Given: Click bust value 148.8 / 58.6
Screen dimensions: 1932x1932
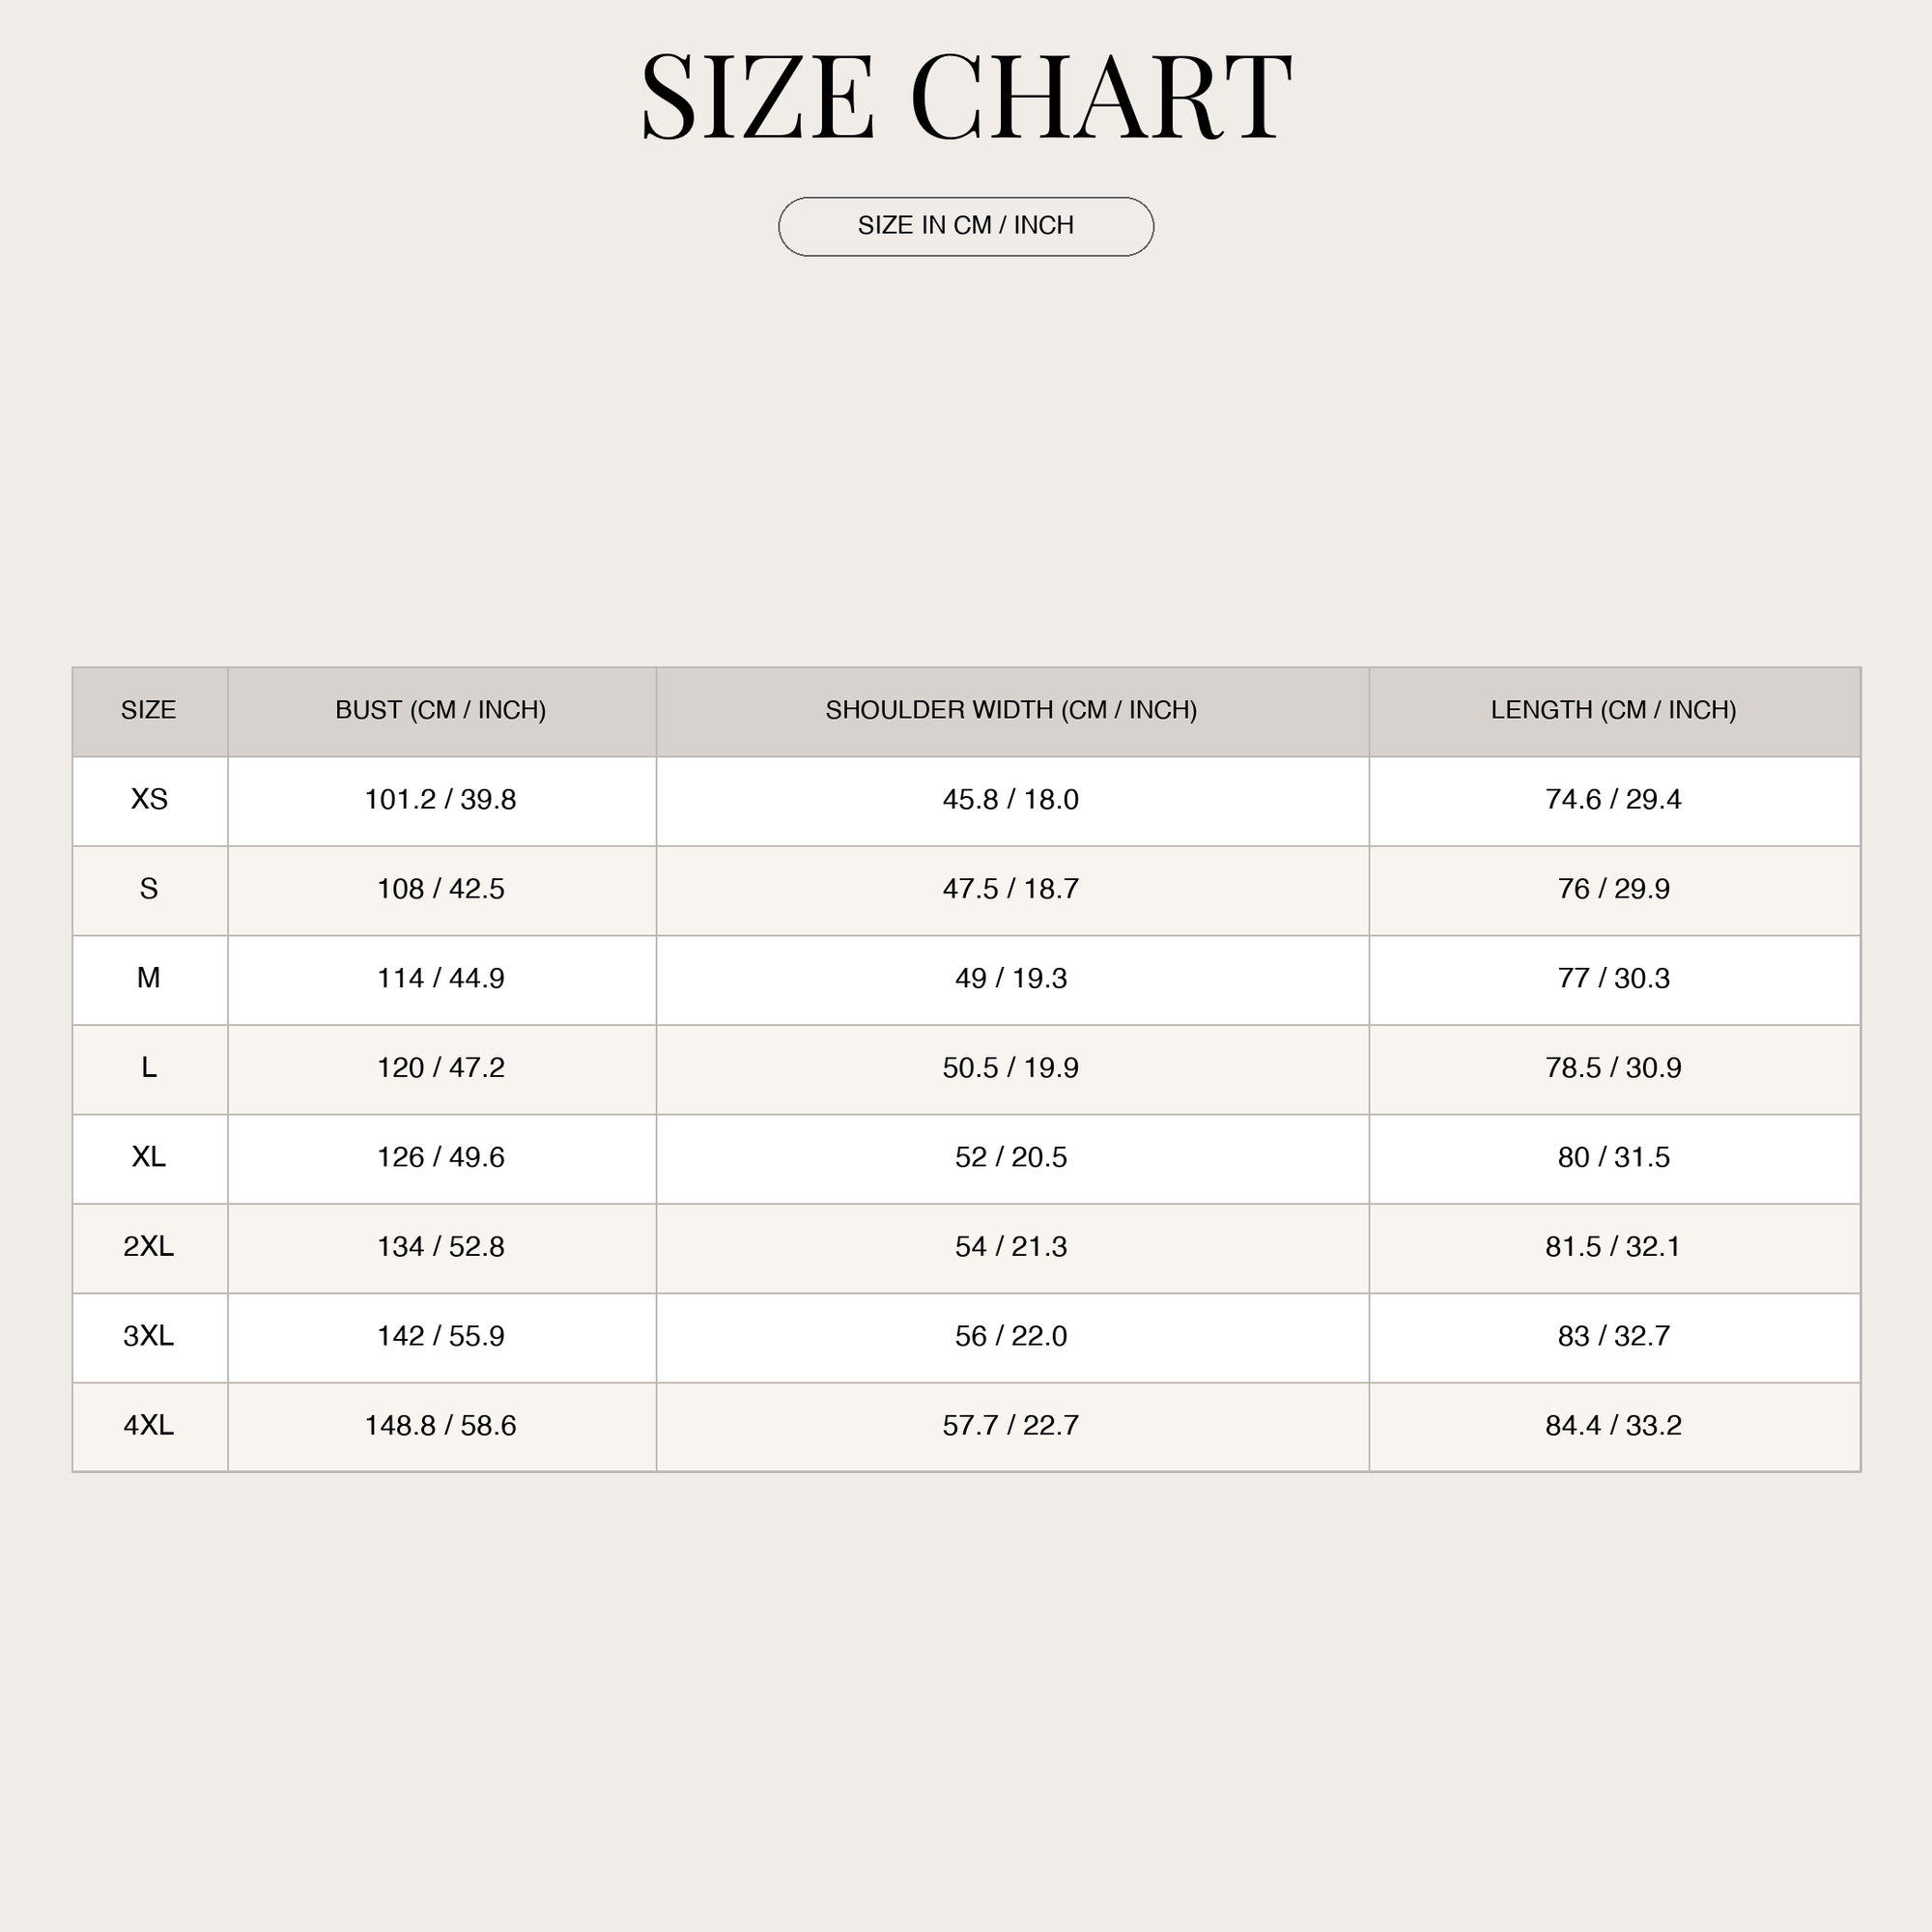Looking at the screenshot, I should [441, 1426].
